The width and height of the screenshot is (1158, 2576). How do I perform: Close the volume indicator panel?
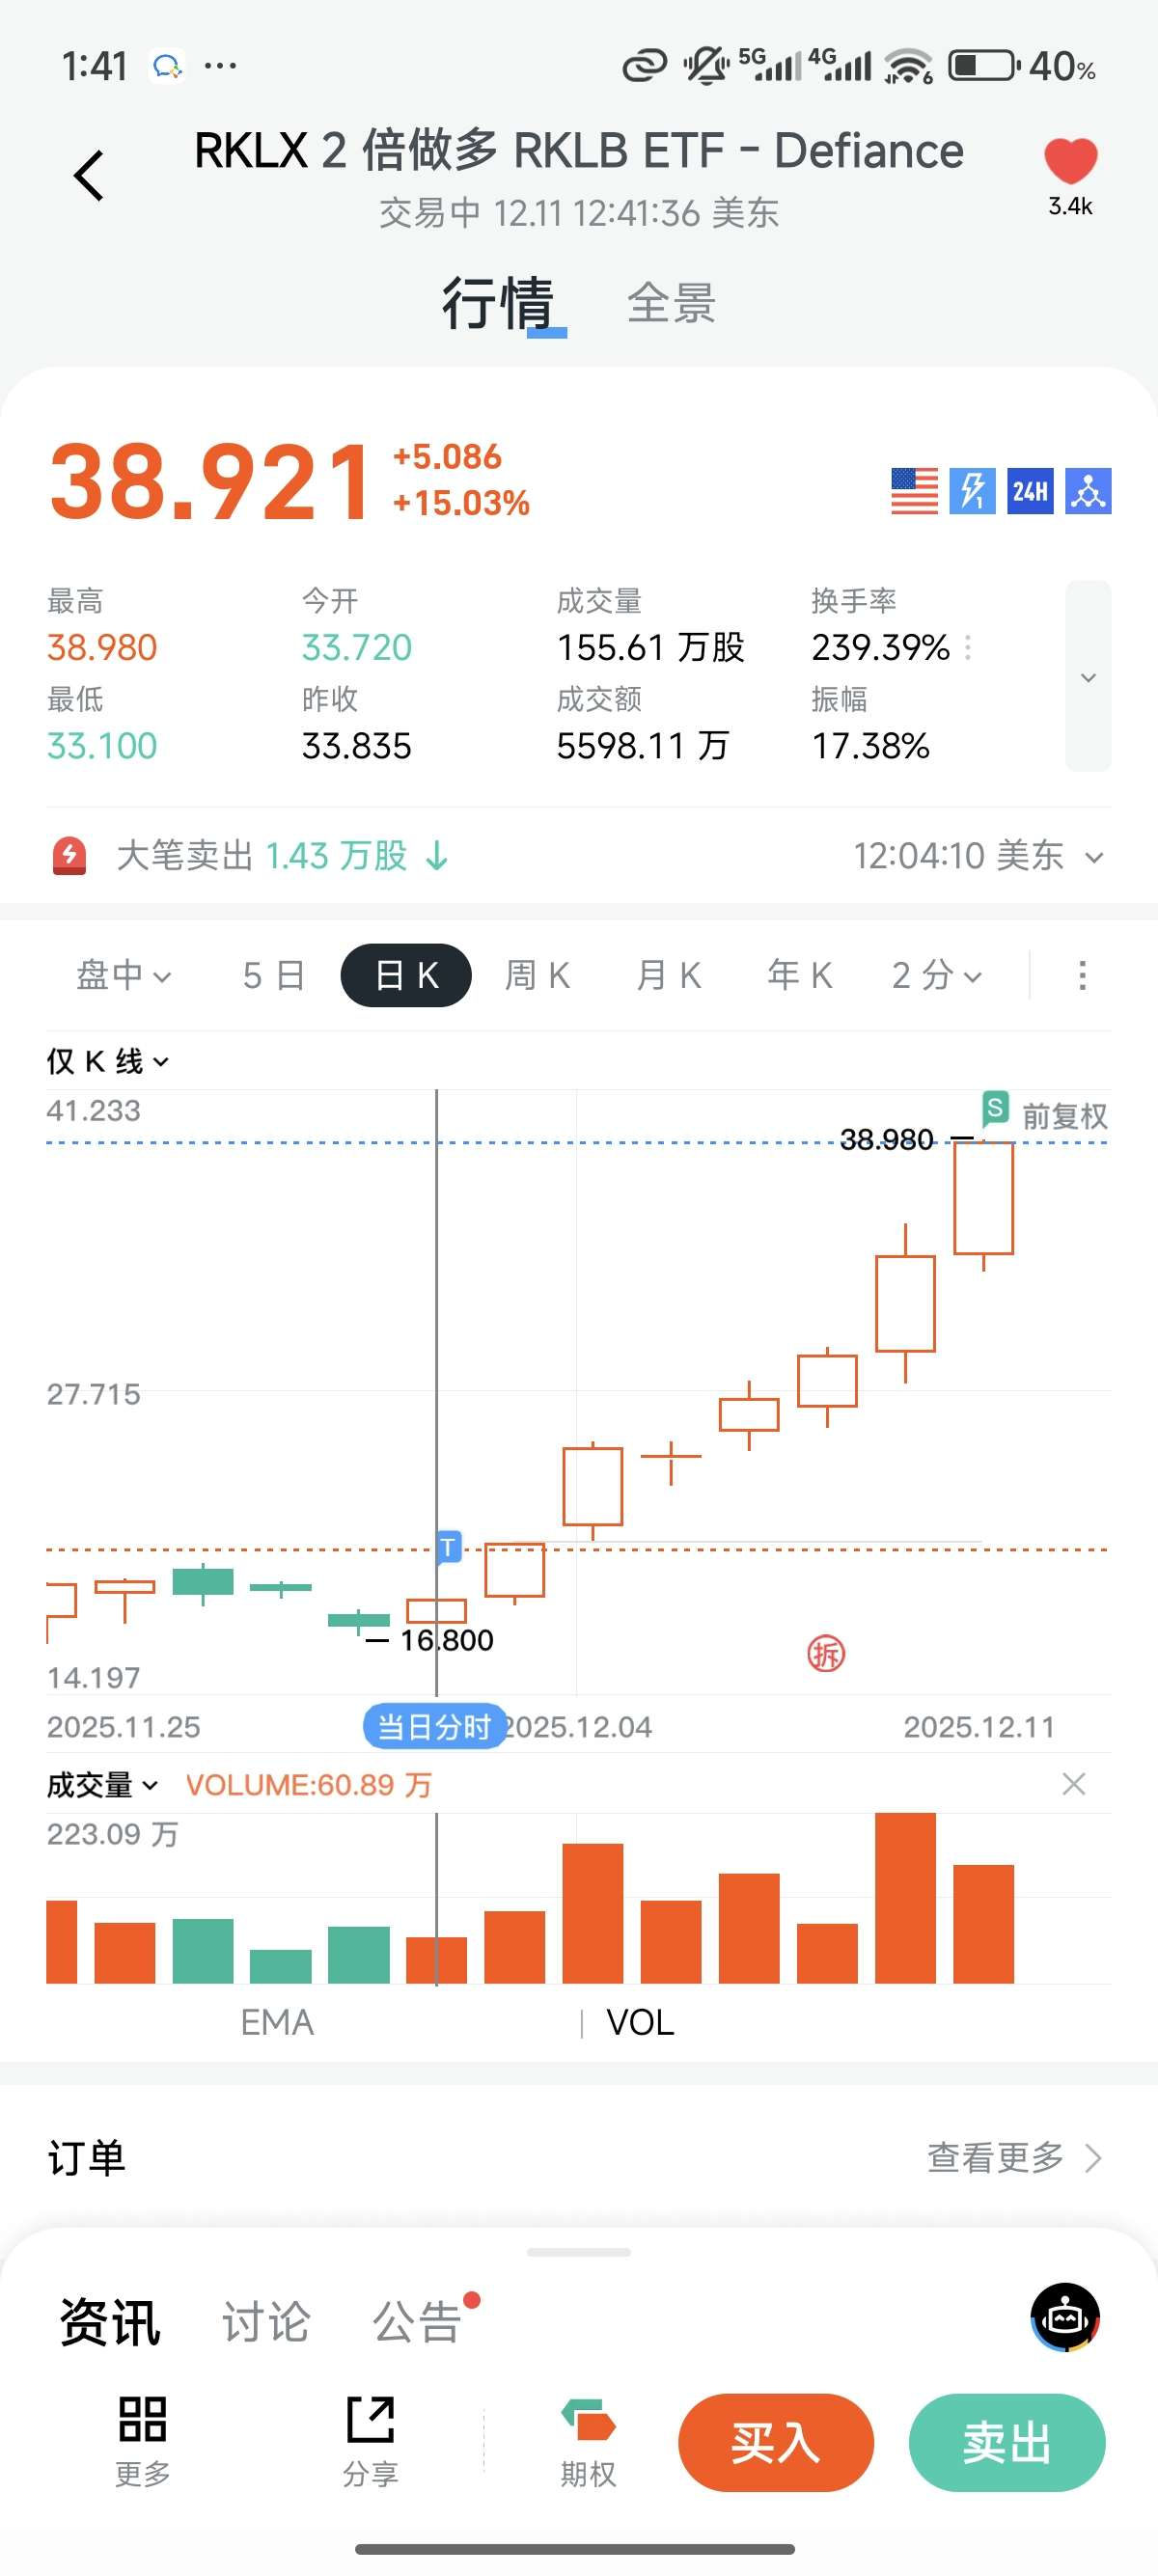[1073, 1784]
